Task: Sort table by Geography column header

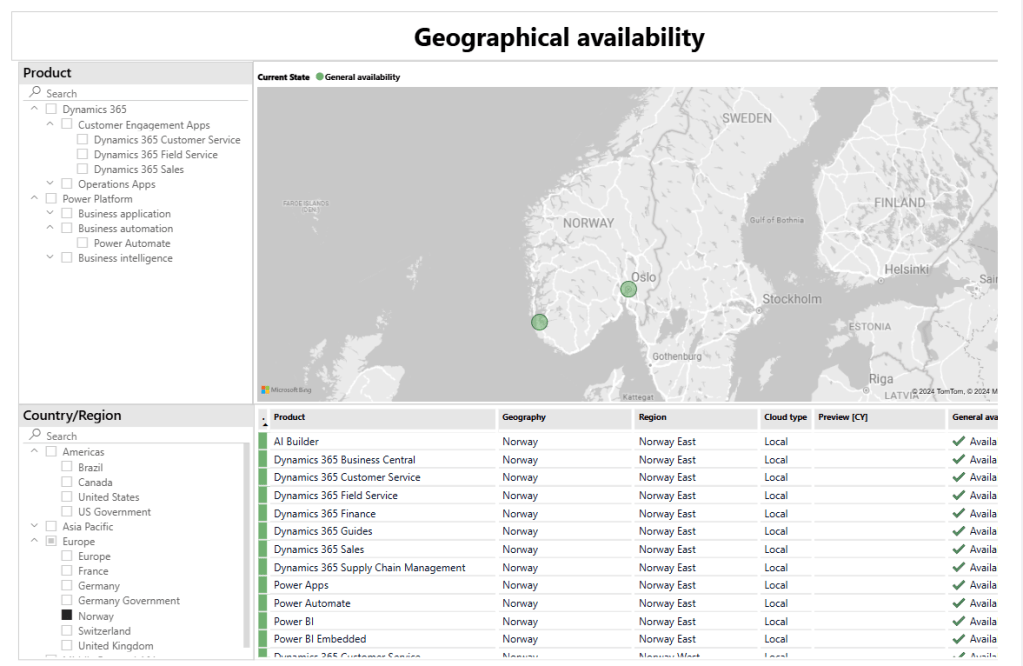Action: pos(524,418)
